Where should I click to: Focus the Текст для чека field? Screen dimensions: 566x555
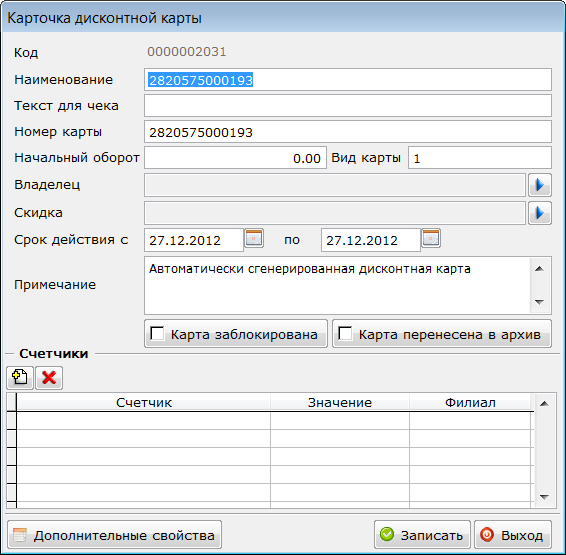coord(348,105)
